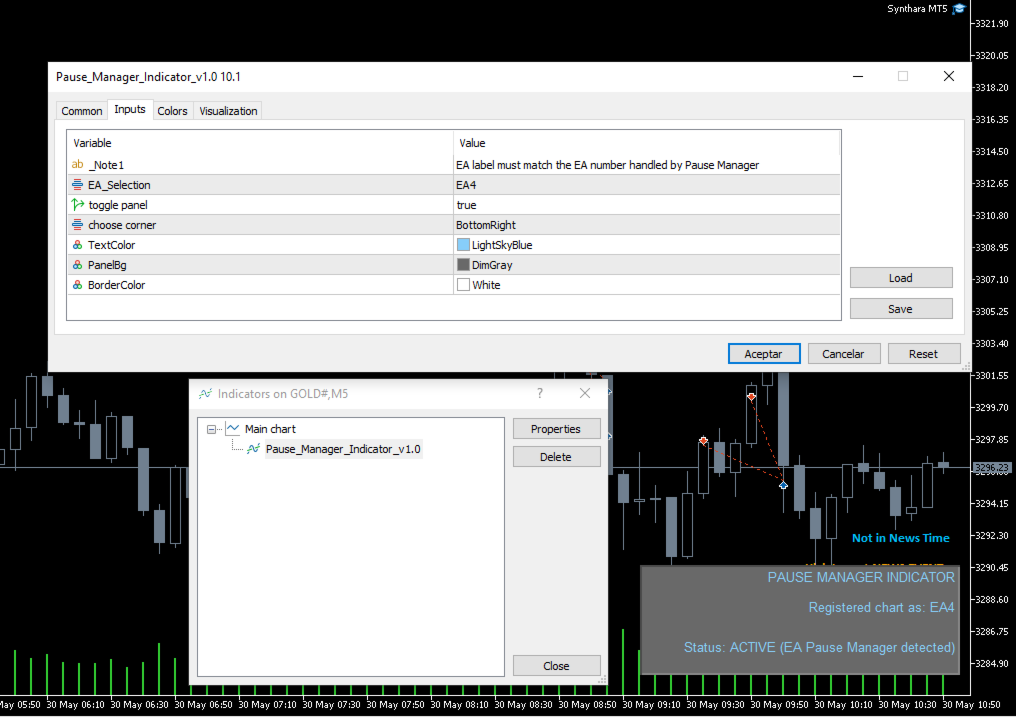Screen dimensions: 1016x718
Task: Collapse the Main chart tree node
Action: (211, 429)
